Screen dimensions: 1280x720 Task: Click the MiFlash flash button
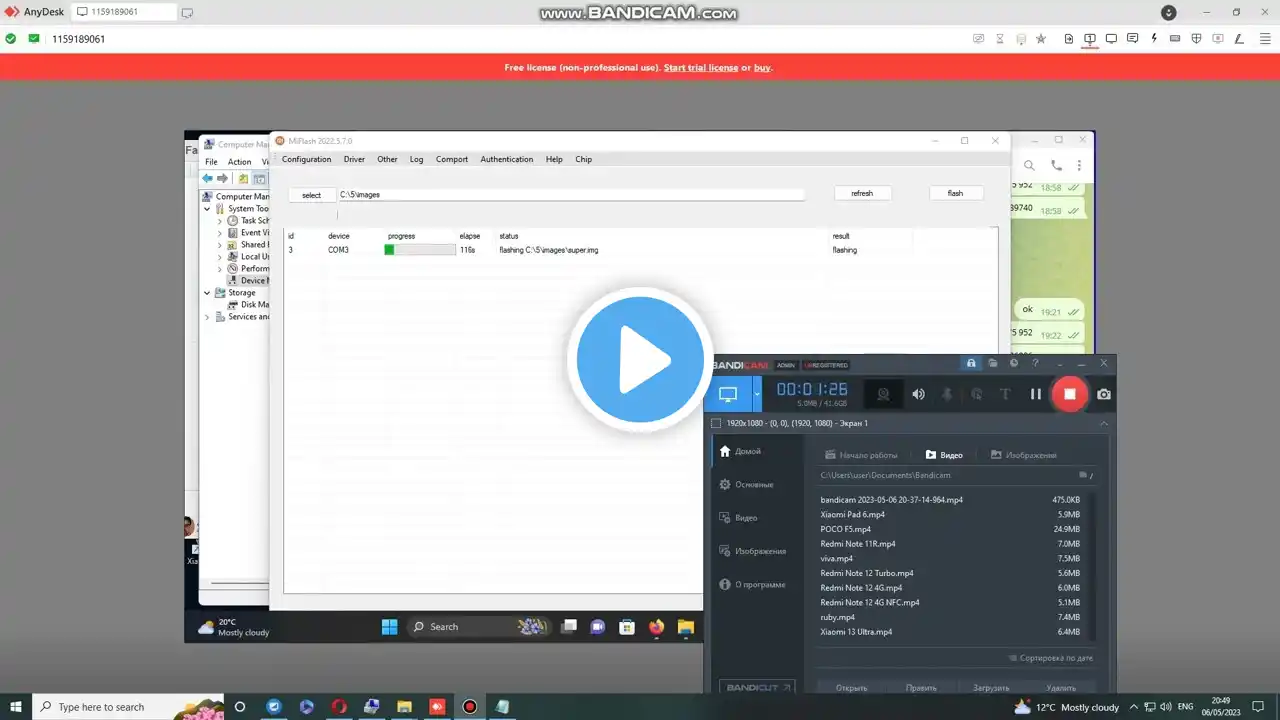[955, 193]
